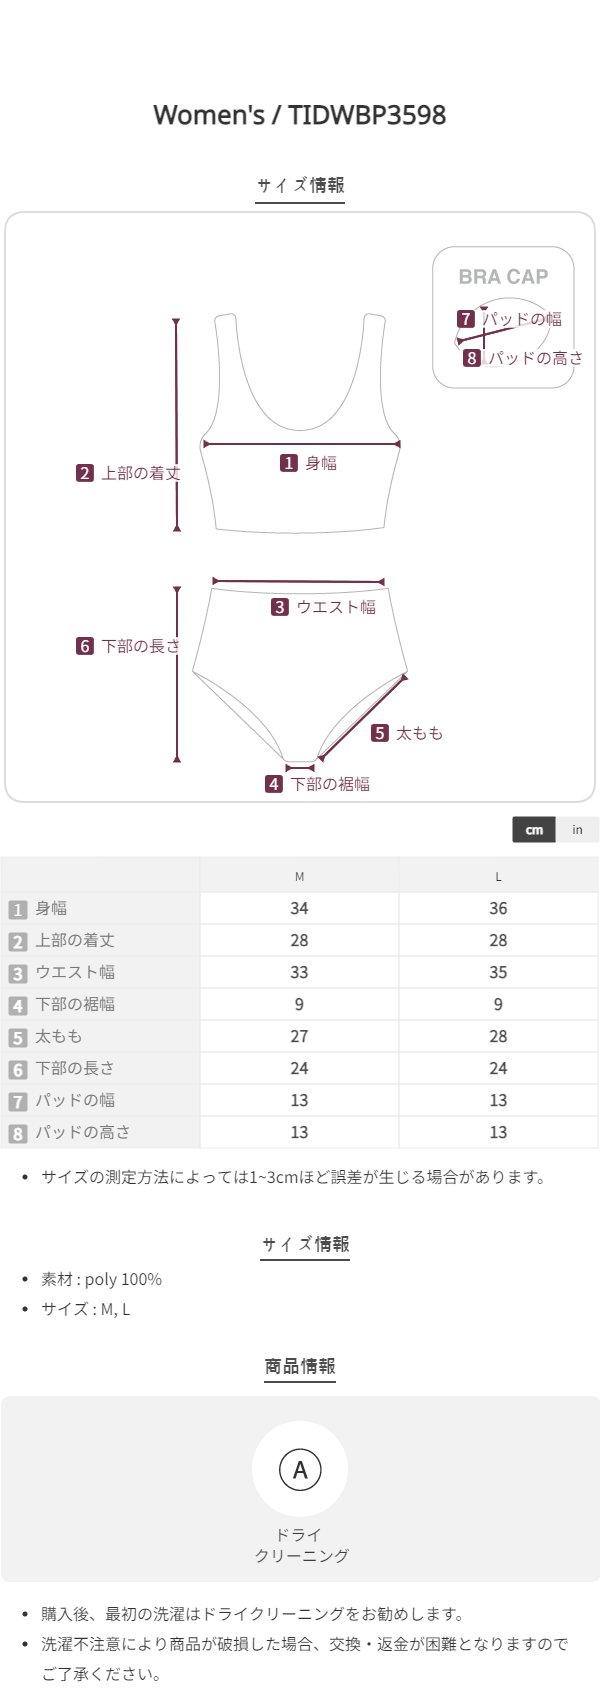This screenshot has height=1707, width=600.
Task: Switch size units to inches
Action: pos(577,830)
